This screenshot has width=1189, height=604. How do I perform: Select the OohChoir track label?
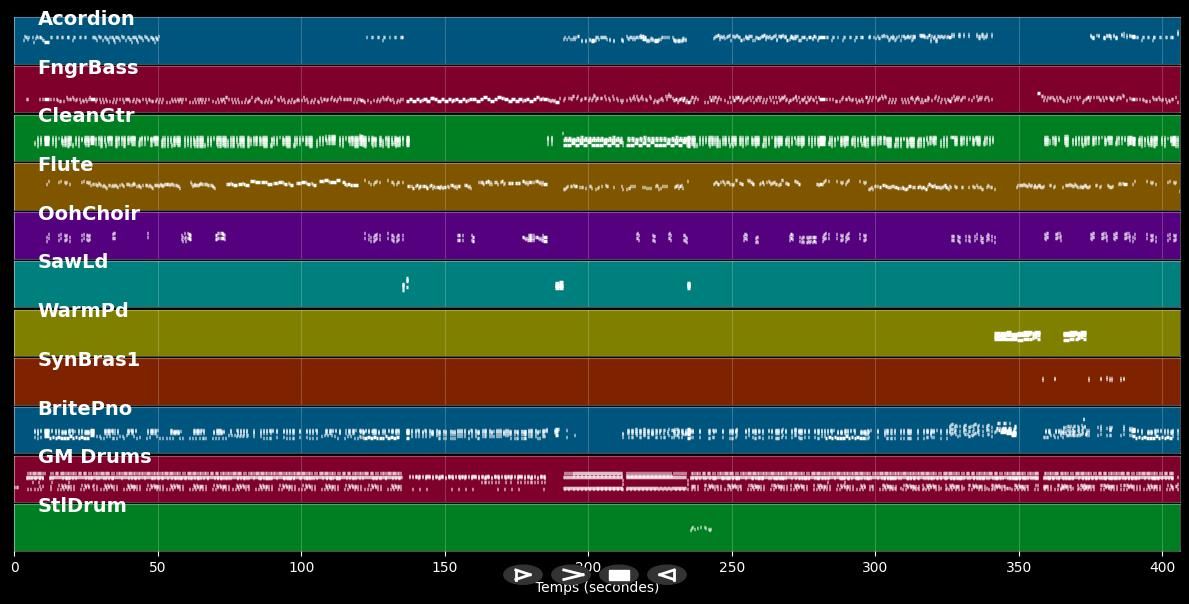pyautogui.click(x=88, y=214)
